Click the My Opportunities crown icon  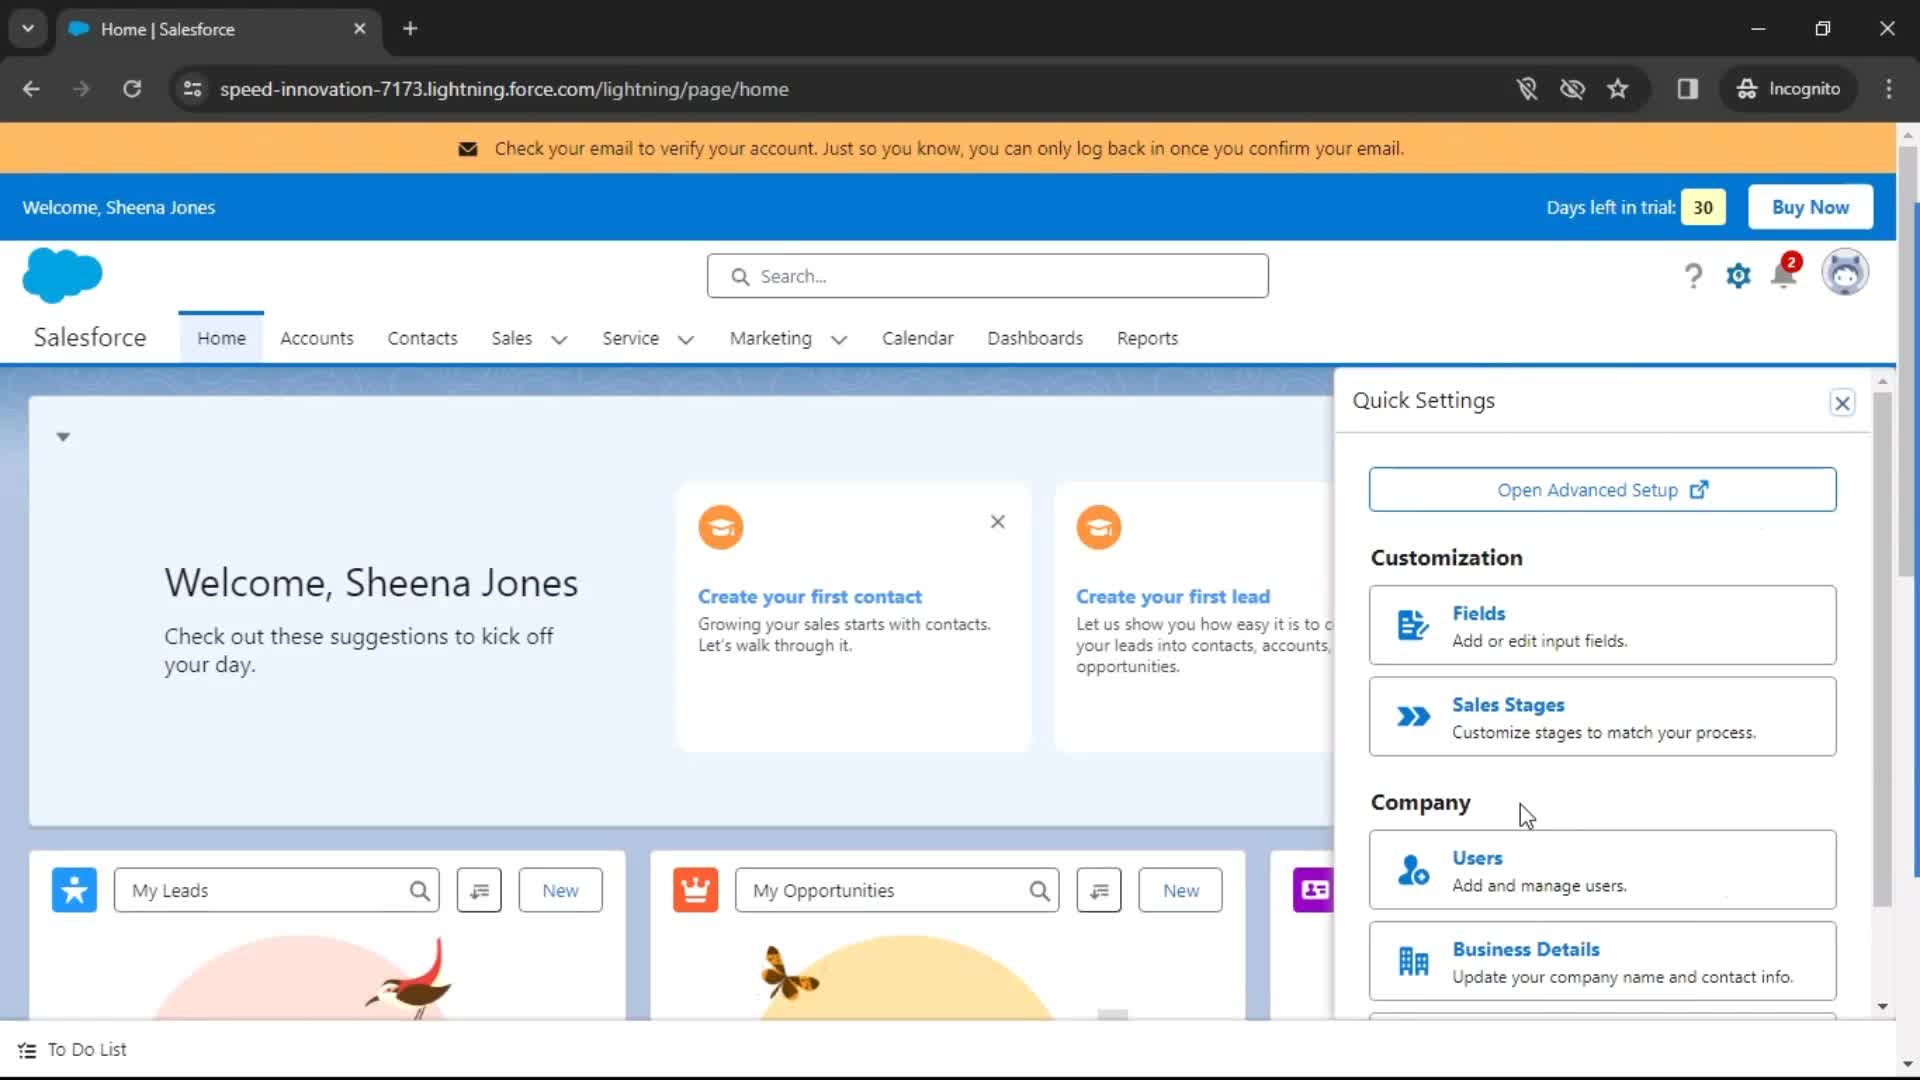pyautogui.click(x=695, y=890)
